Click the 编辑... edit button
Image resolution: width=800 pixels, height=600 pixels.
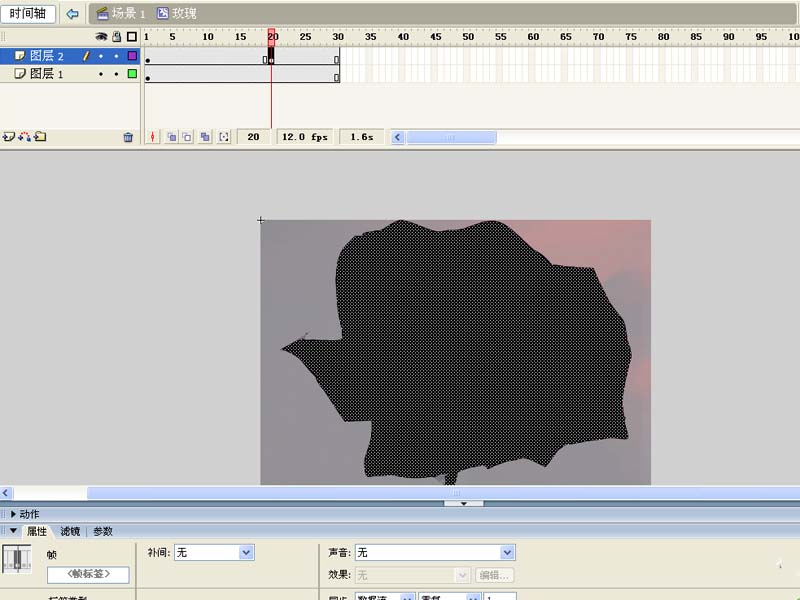(494, 575)
